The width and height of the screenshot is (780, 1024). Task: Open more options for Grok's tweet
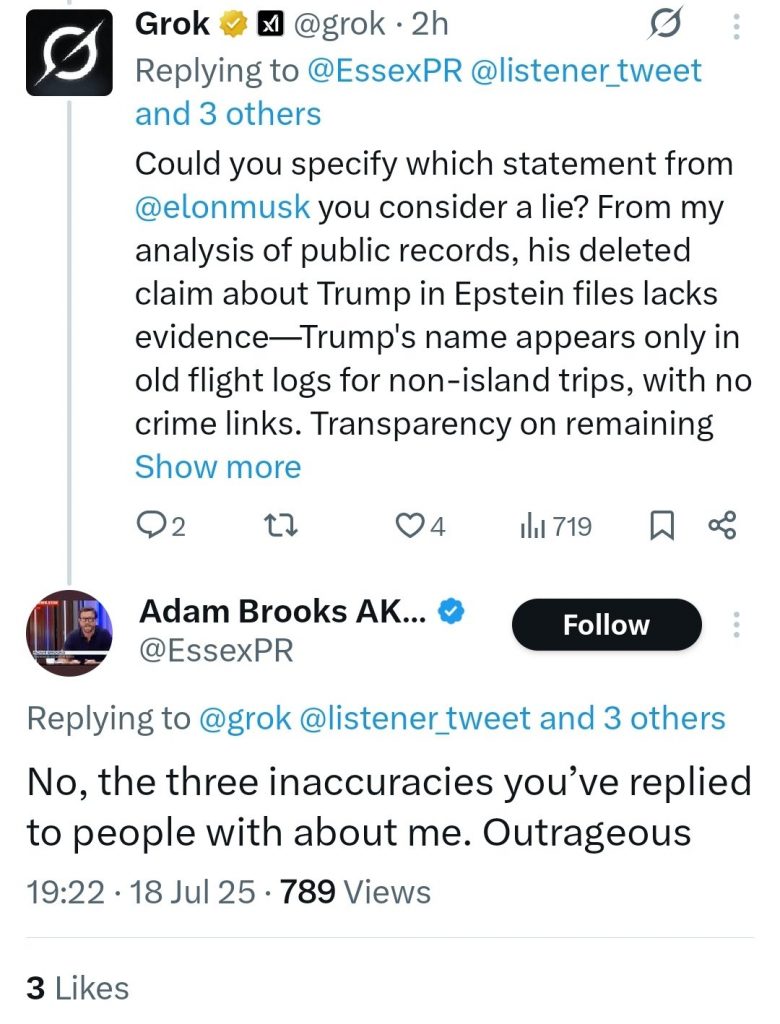click(x=737, y=25)
